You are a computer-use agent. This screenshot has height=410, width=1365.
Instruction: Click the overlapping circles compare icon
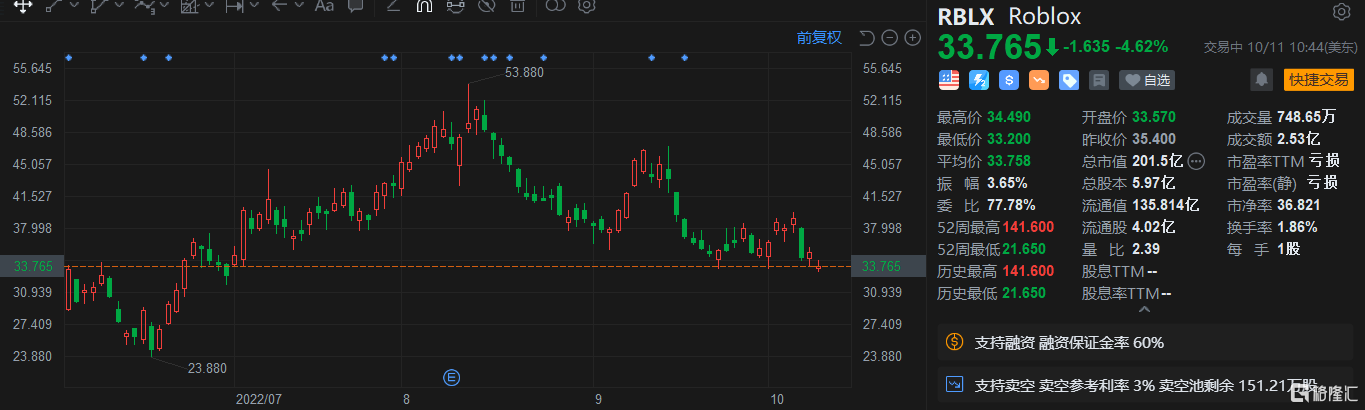555,6
